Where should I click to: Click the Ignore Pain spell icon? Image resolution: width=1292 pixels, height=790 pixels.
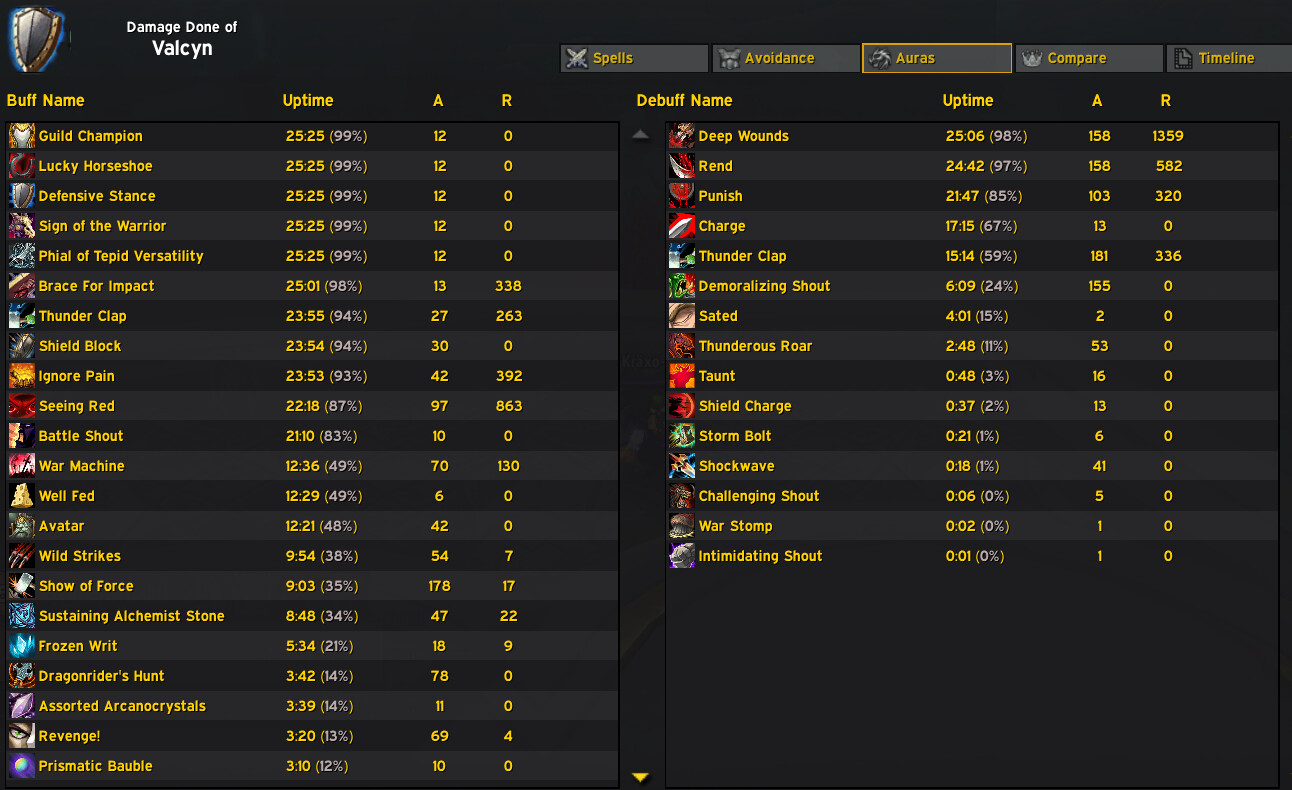coord(22,376)
